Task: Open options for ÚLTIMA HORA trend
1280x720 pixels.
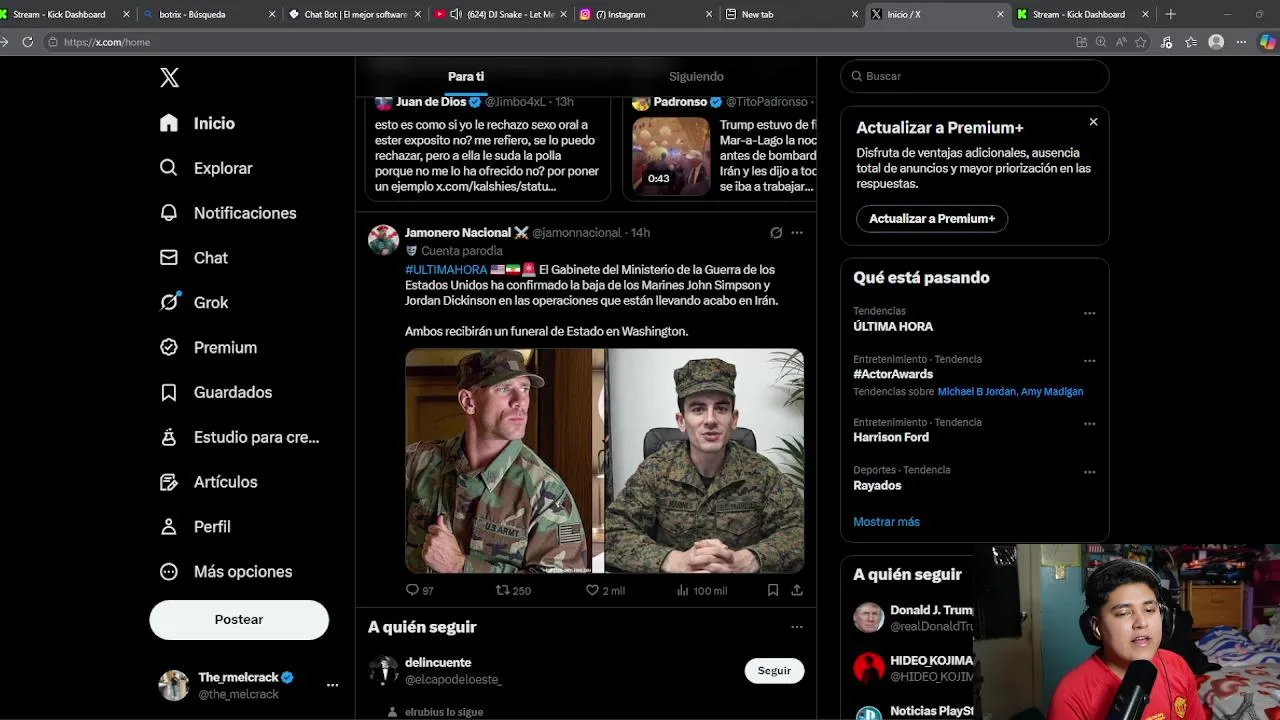Action: [1089, 313]
